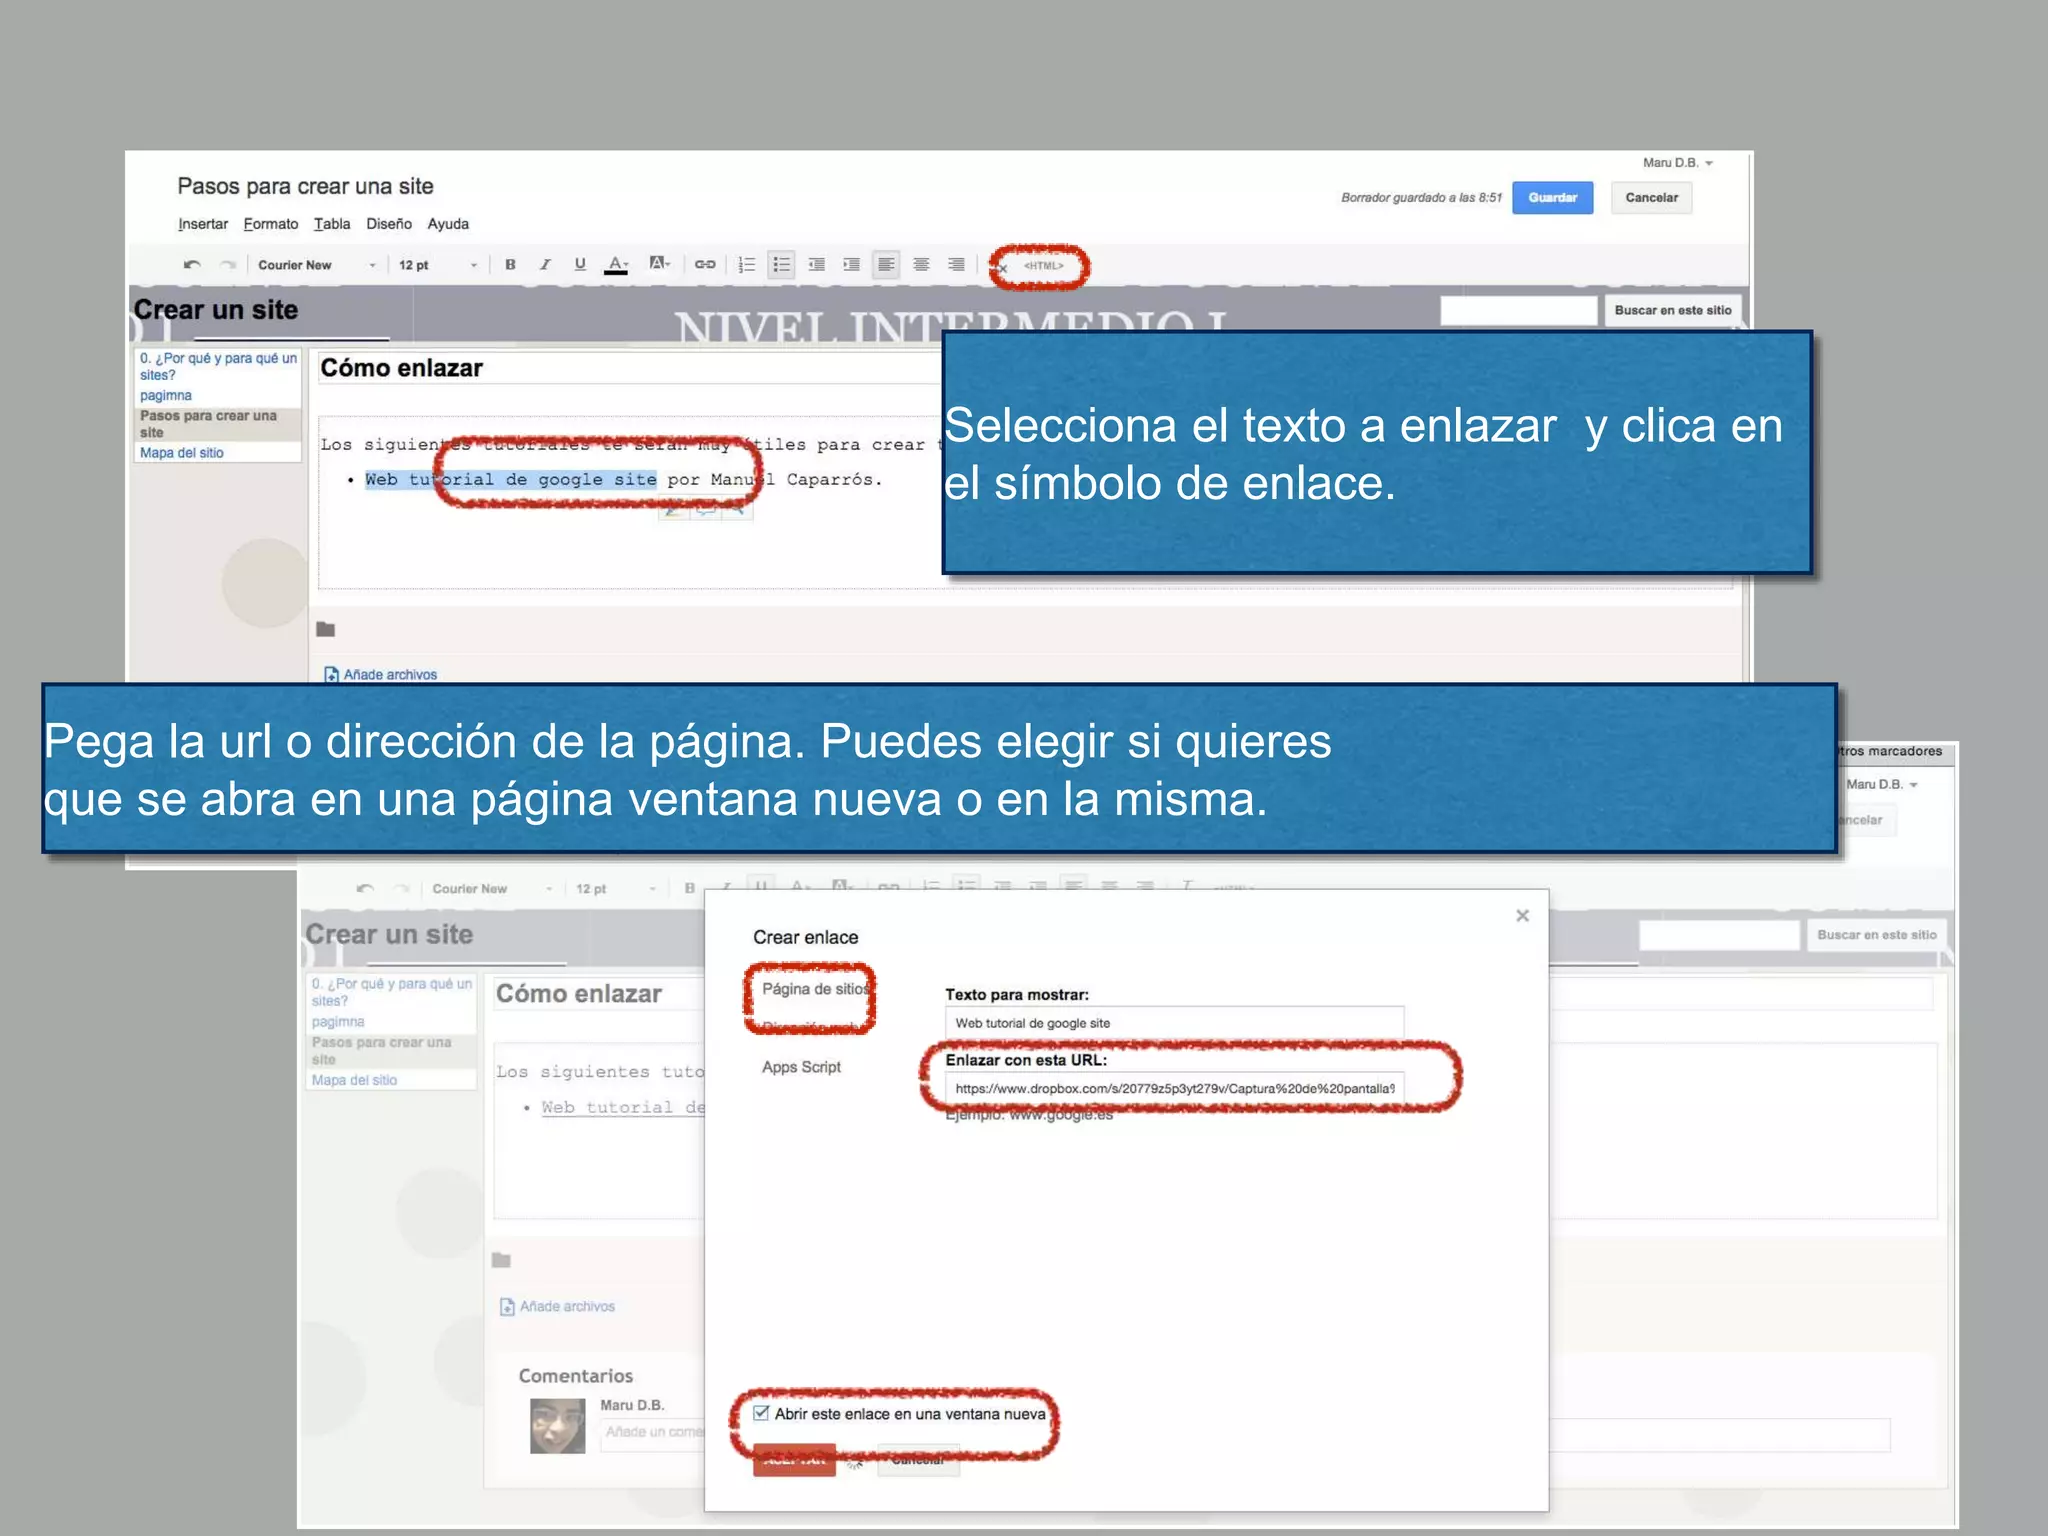
Task: Click the 'Crear un site' heading in the top window
Action: [216, 310]
